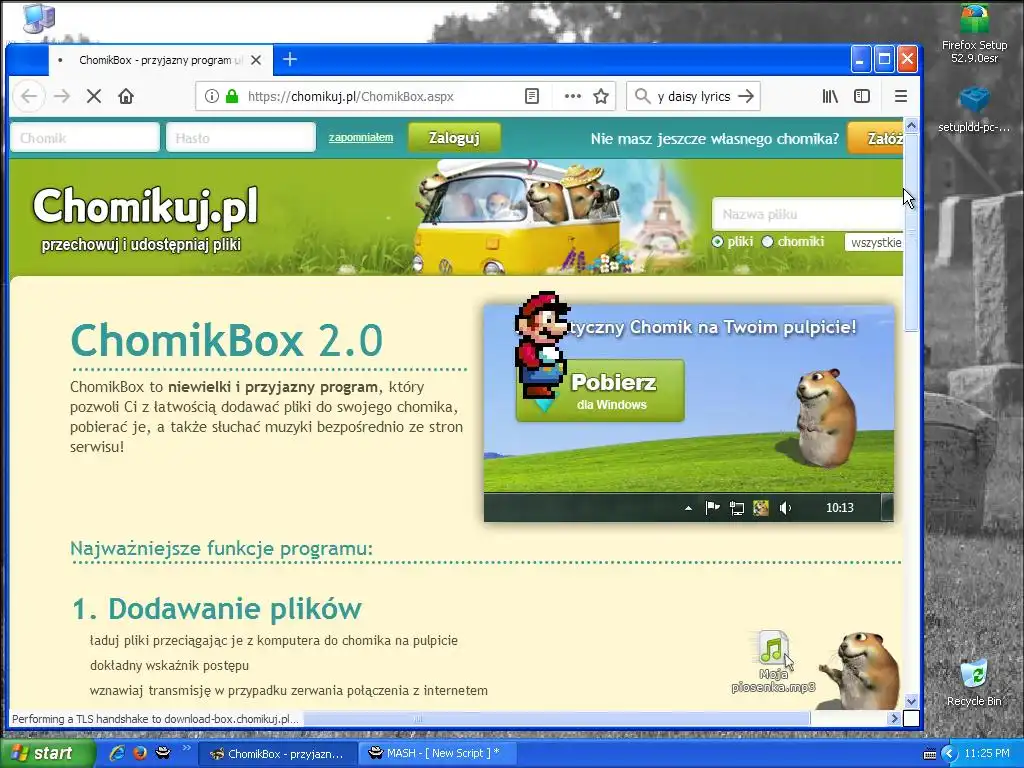Click the MASH icon in quick launch
The width and height of the screenshot is (1024, 768).
tap(163, 753)
